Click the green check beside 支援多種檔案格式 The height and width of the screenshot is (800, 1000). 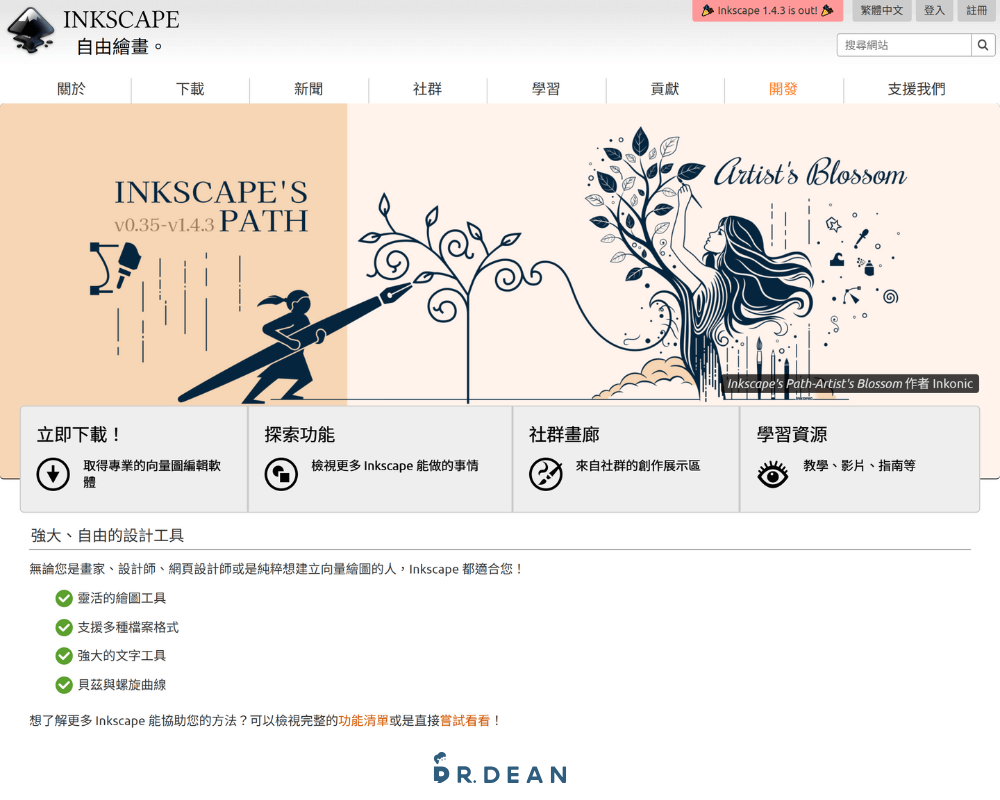click(x=64, y=628)
